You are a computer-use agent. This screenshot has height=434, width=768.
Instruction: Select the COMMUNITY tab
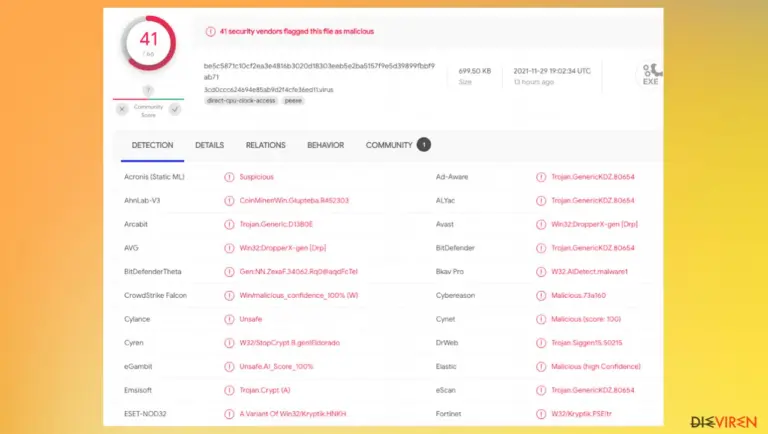tap(389, 145)
